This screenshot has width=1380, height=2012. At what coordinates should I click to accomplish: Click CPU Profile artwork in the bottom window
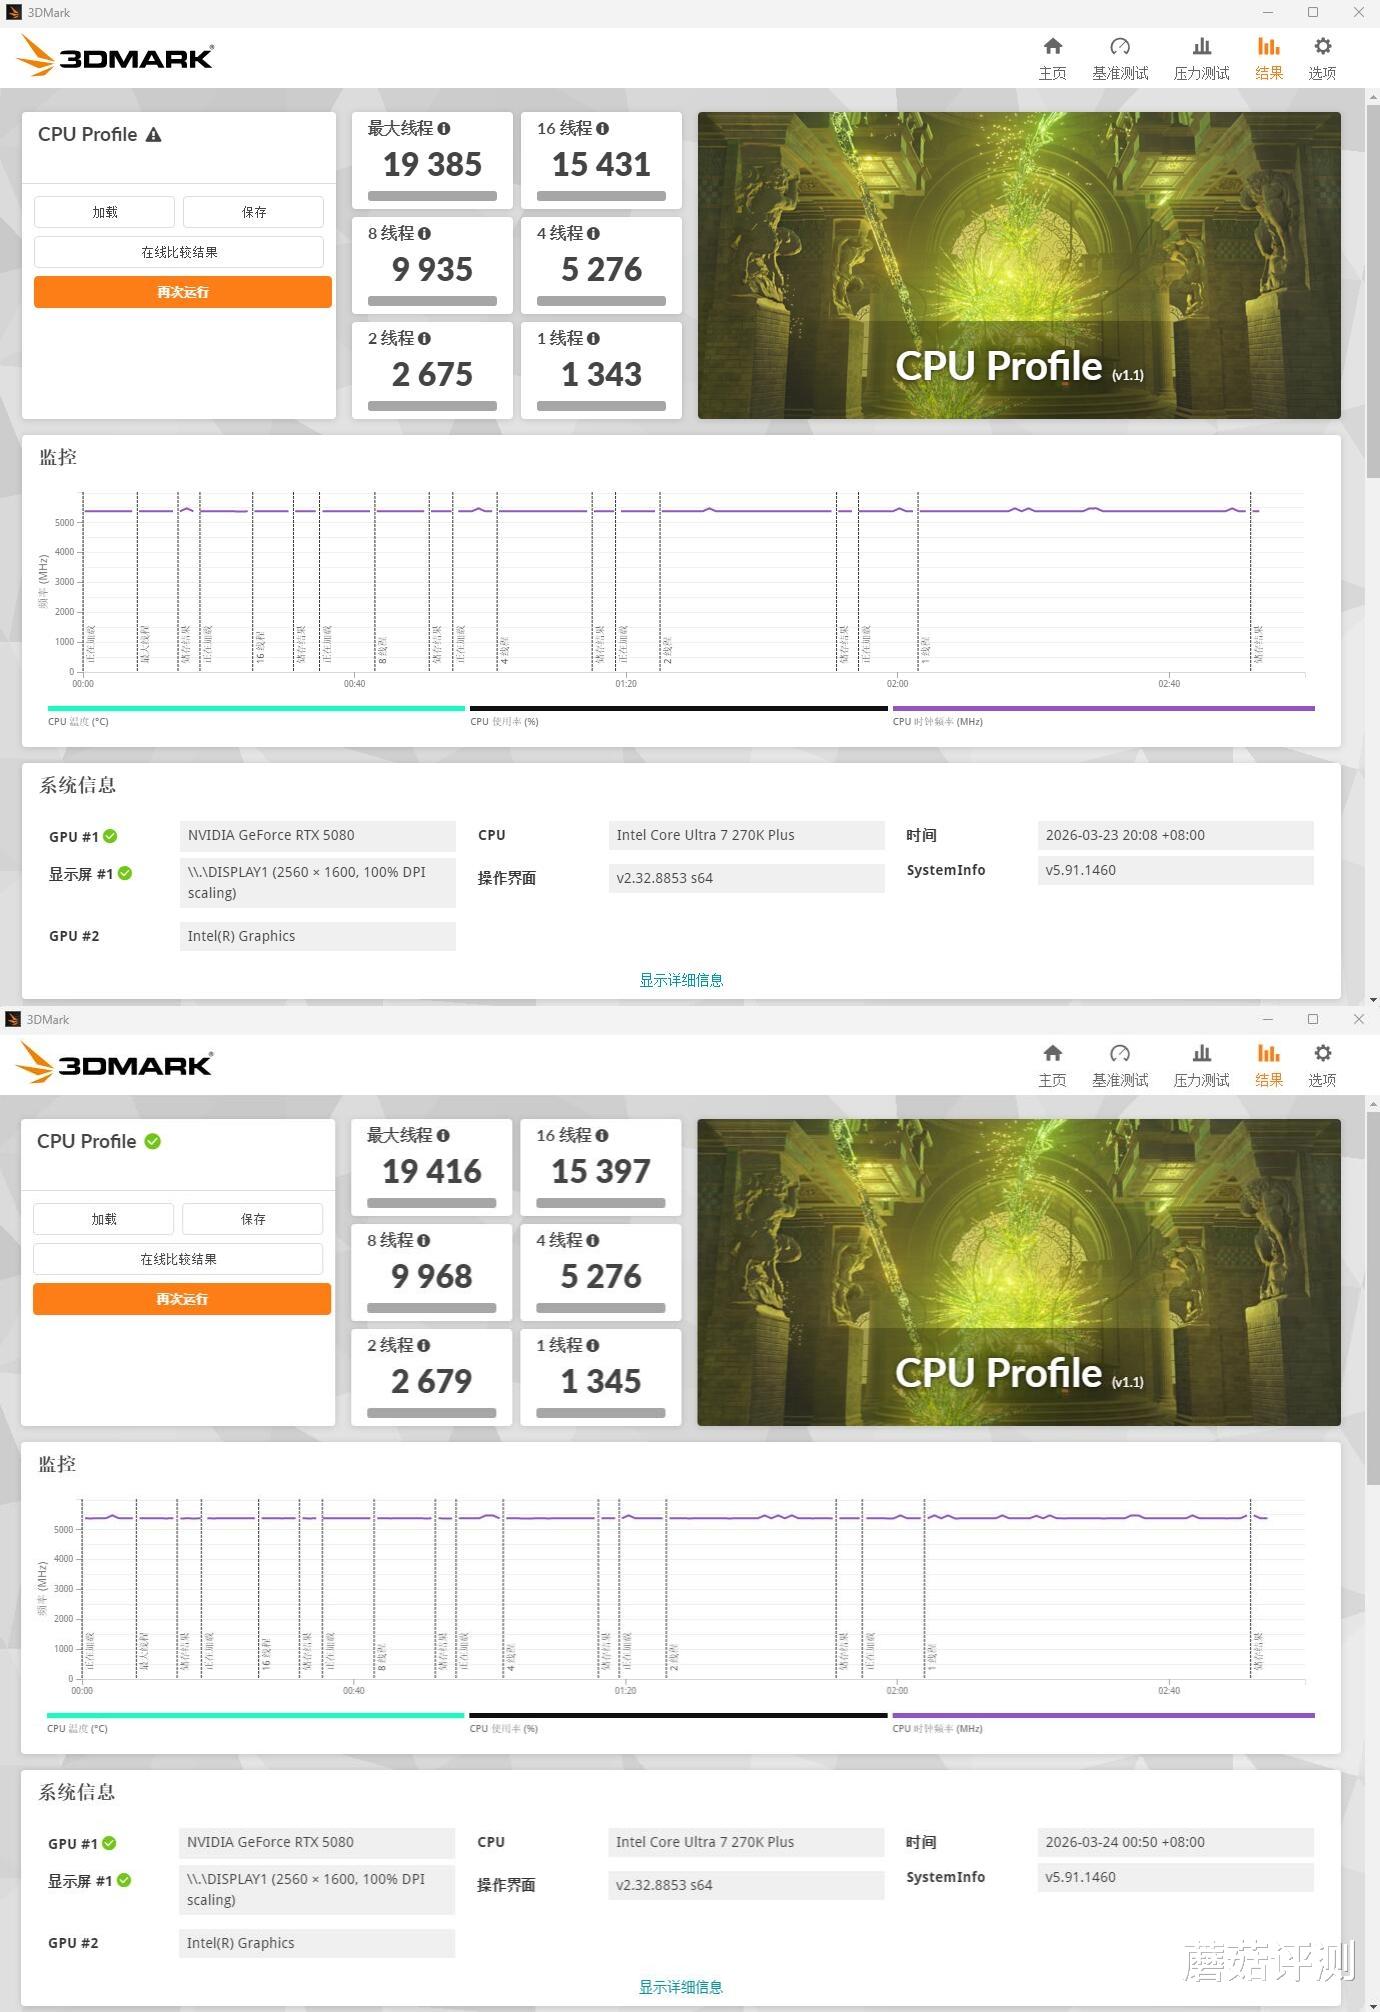1019,1272
